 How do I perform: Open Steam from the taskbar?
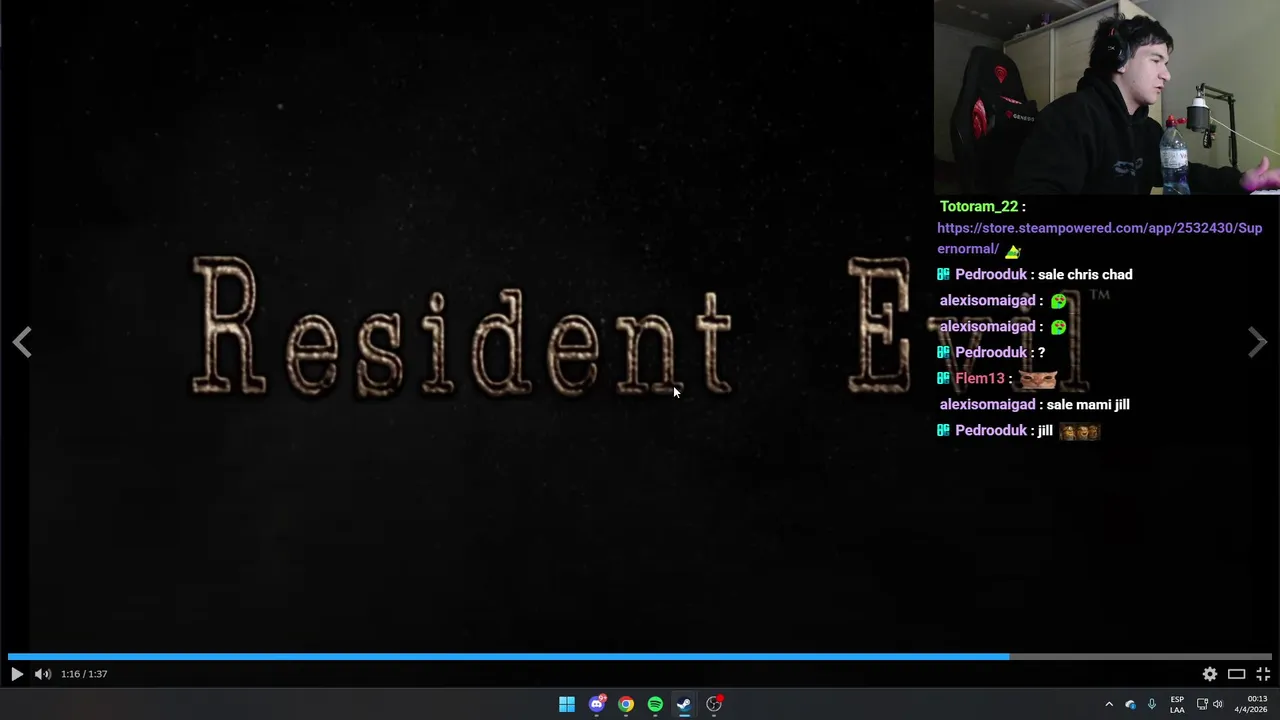click(x=684, y=704)
